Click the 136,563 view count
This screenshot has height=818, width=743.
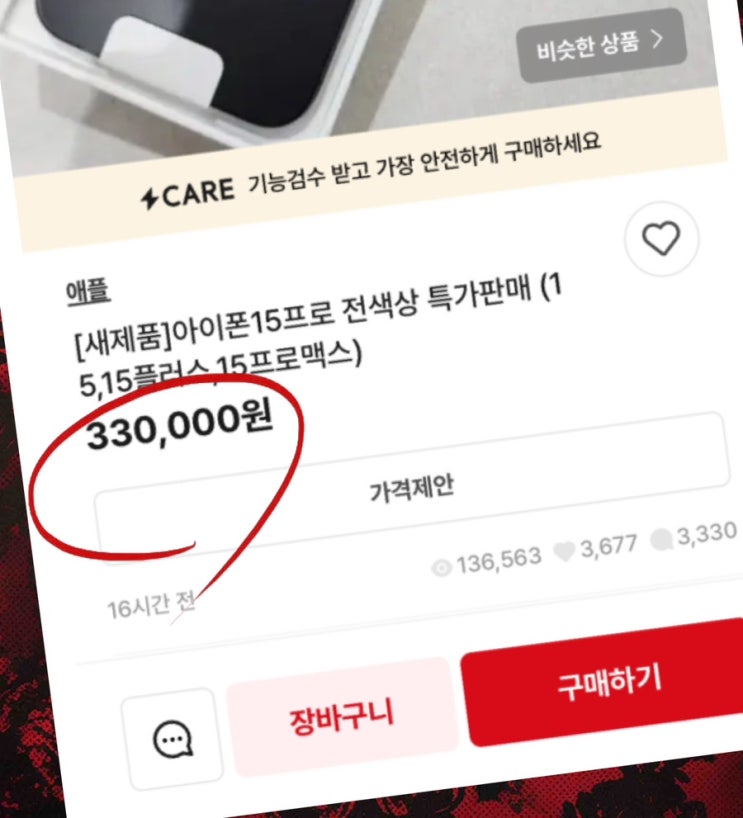pos(499,561)
